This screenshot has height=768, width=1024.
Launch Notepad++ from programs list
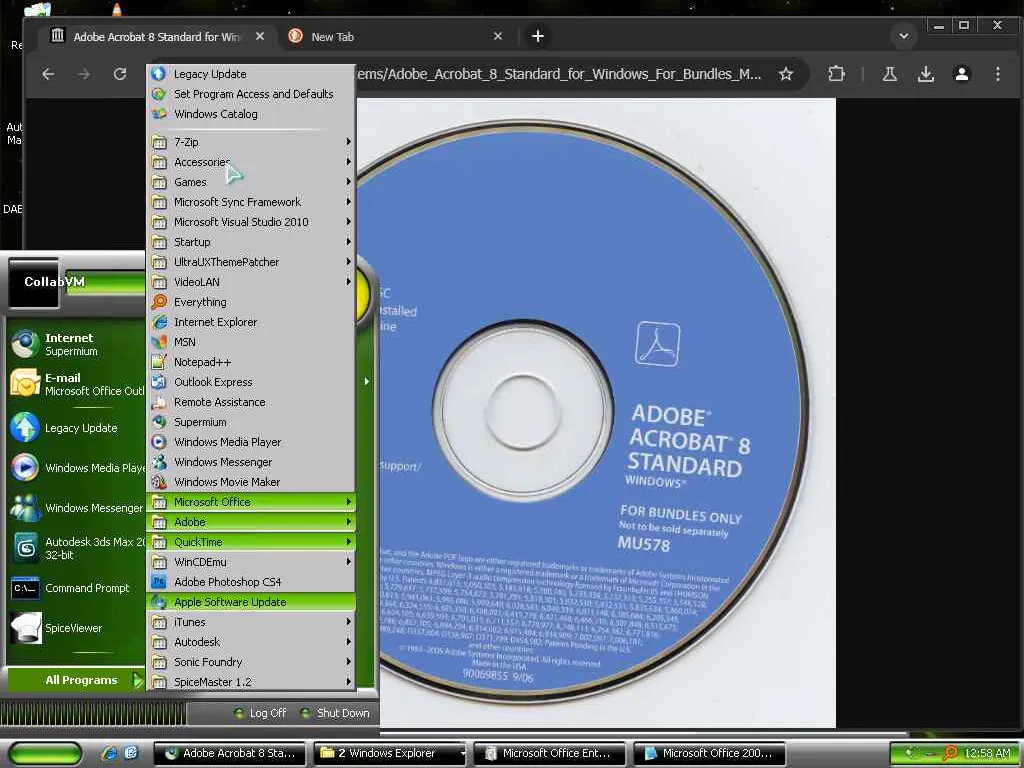pos(251,362)
